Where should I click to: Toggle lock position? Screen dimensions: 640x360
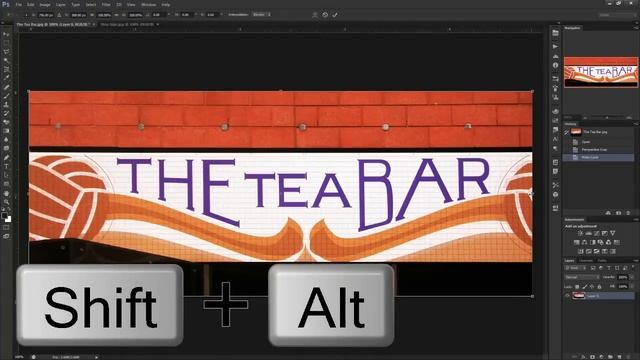pyautogui.click(x=592, y=287)
